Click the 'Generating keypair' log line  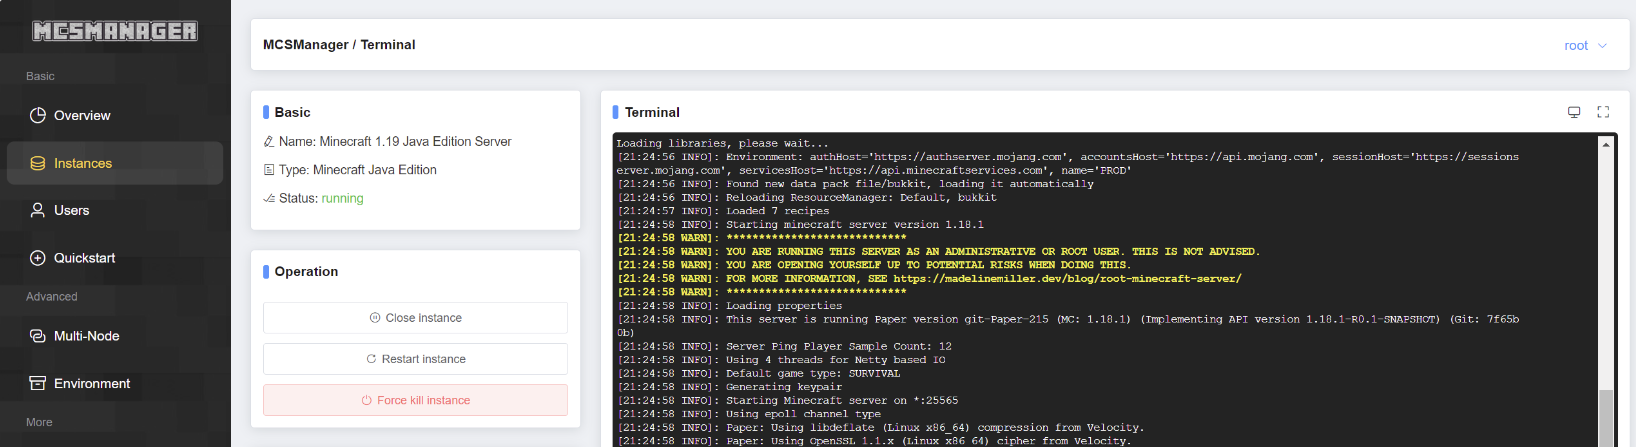(x=729, y=387)
